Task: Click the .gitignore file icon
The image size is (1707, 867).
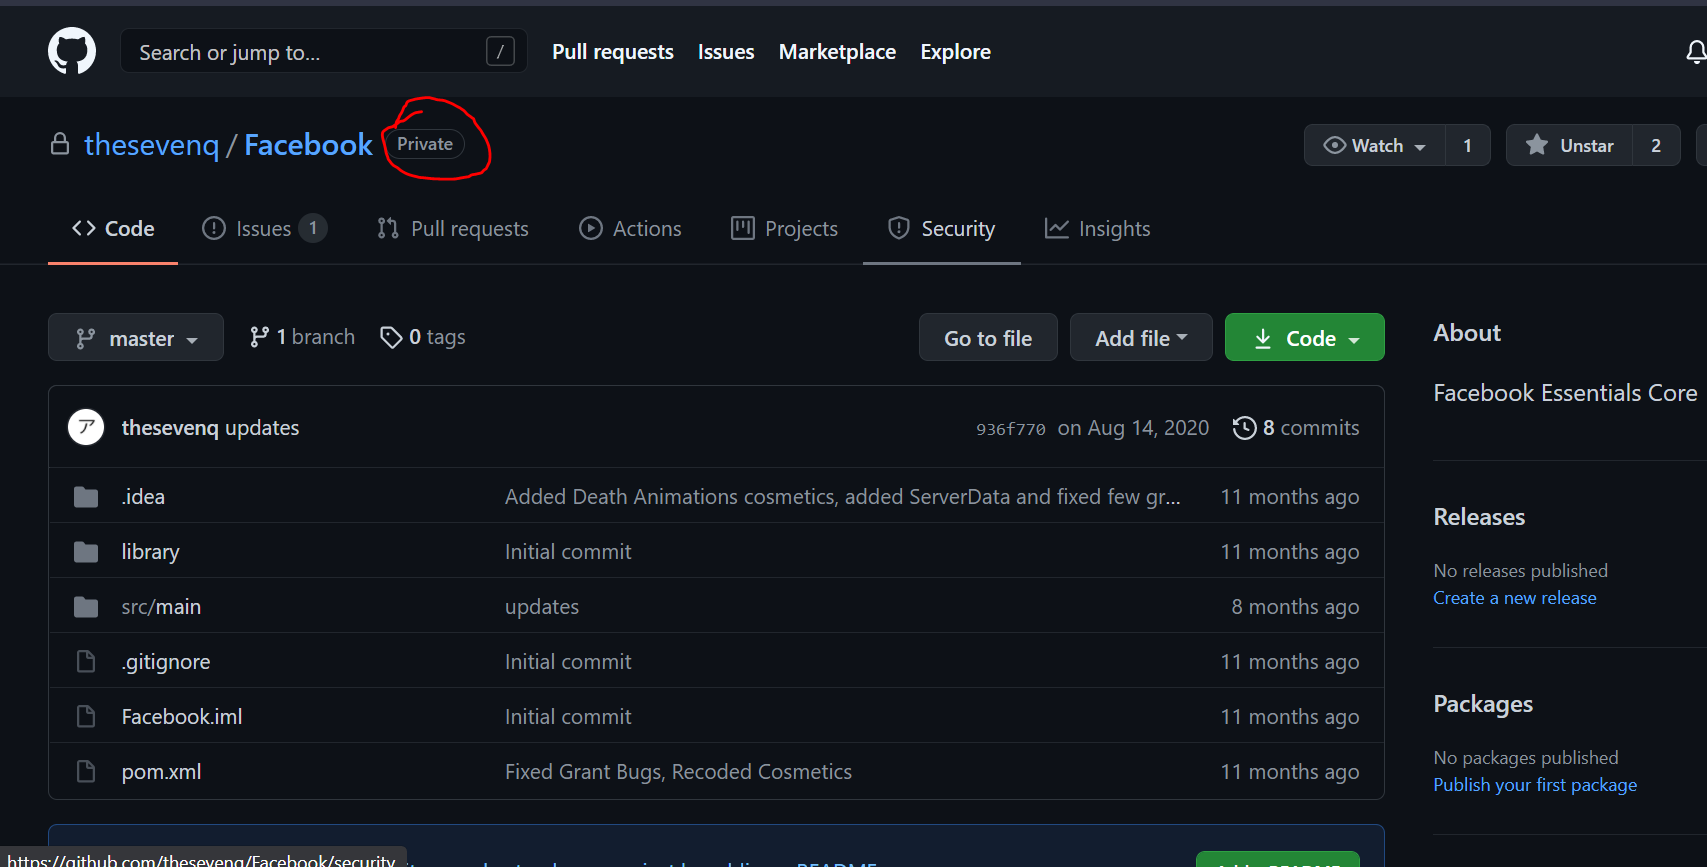Action: point(86,662)
